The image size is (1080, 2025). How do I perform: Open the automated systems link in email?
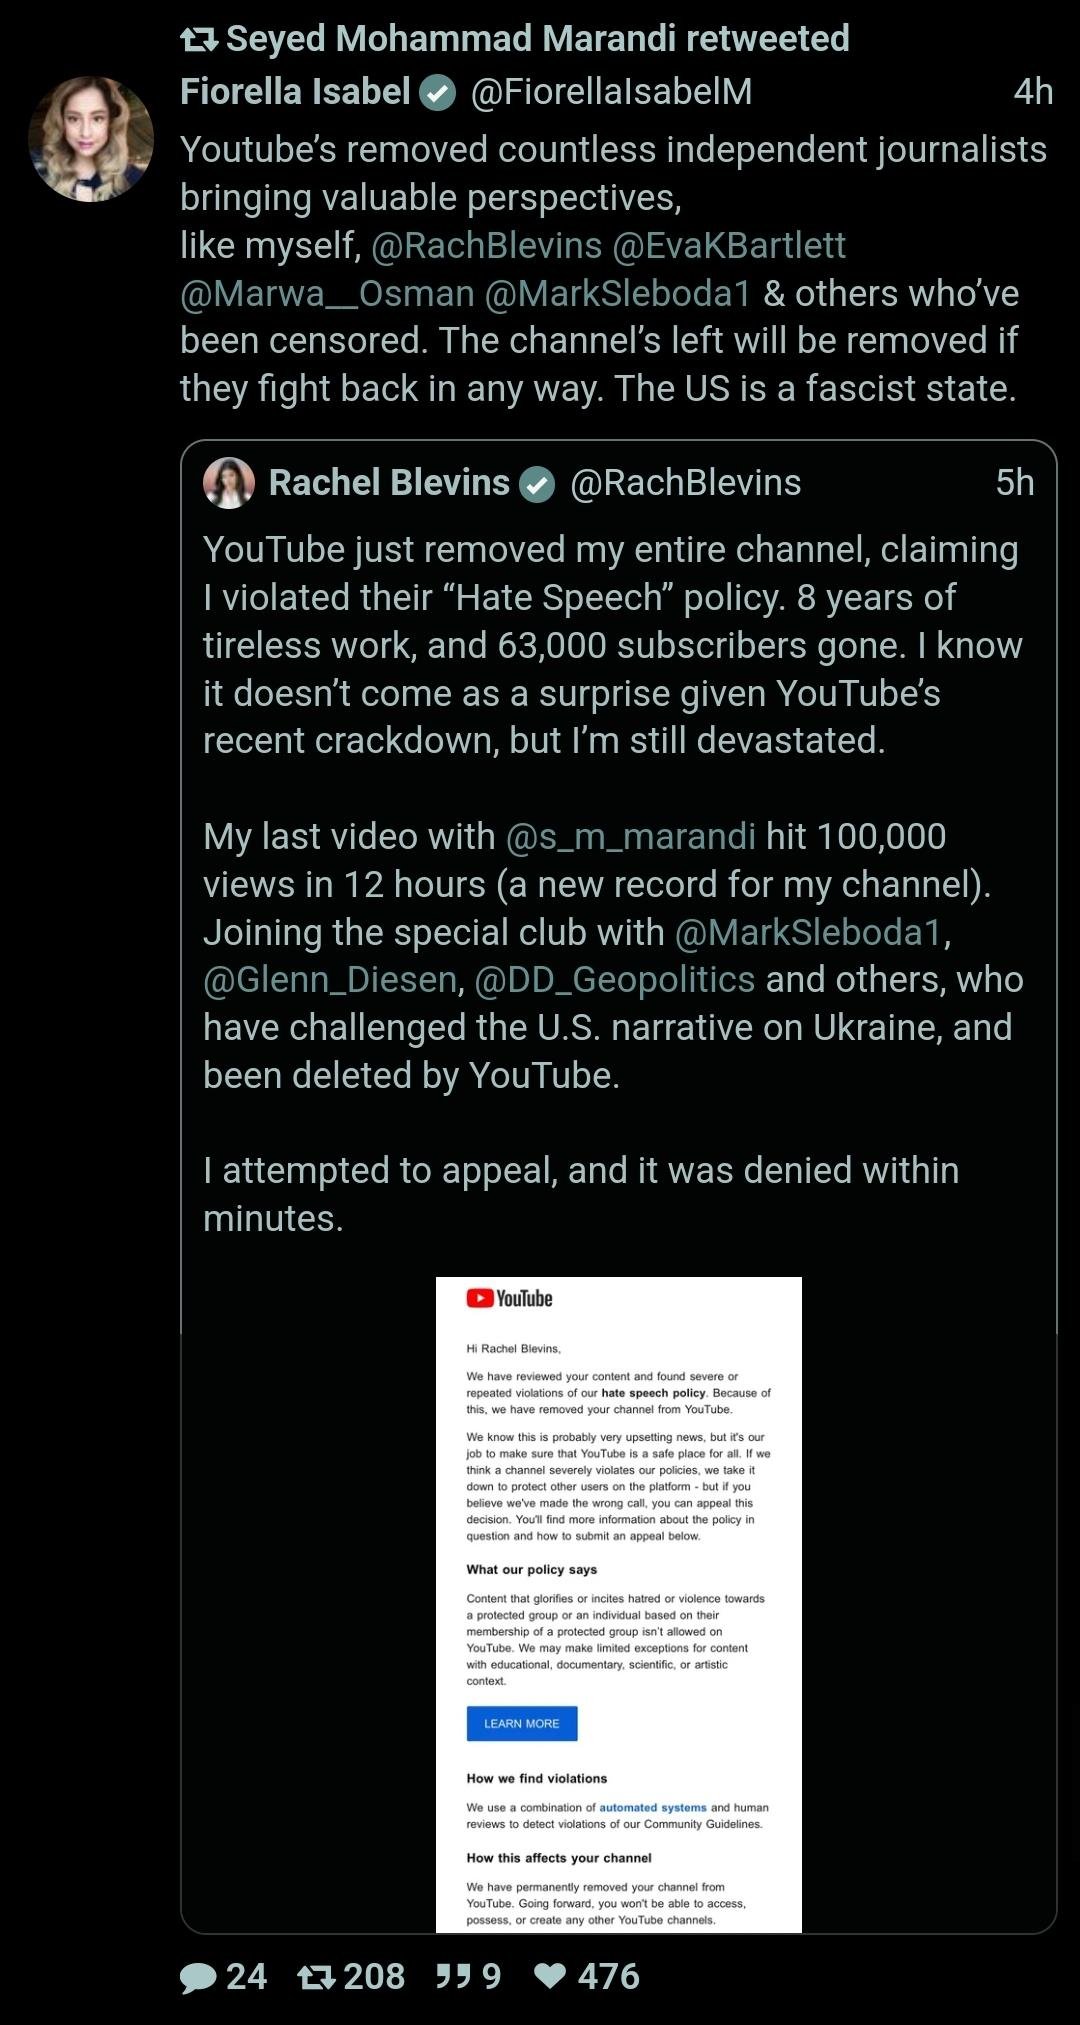tap(652, 1807)
